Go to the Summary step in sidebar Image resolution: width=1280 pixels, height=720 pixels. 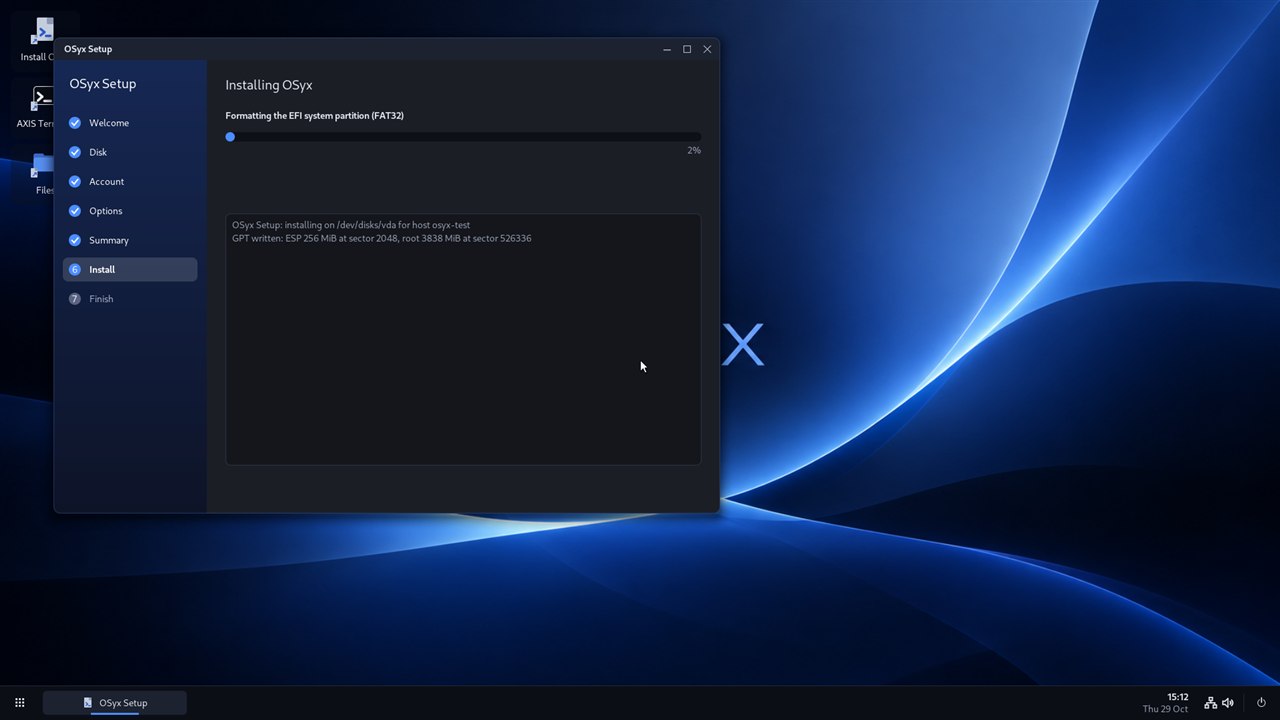point(130,240)
